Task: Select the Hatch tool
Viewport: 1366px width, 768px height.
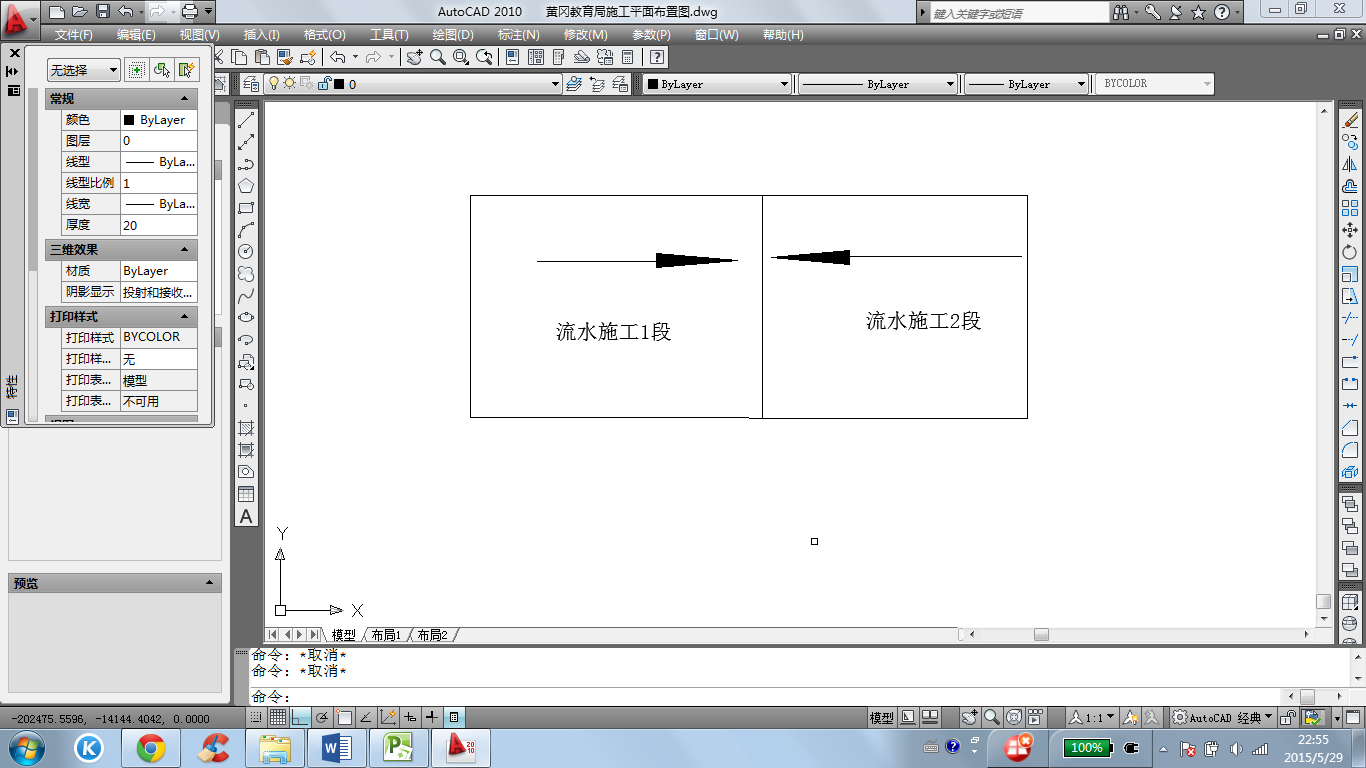Action: point(246,428)
